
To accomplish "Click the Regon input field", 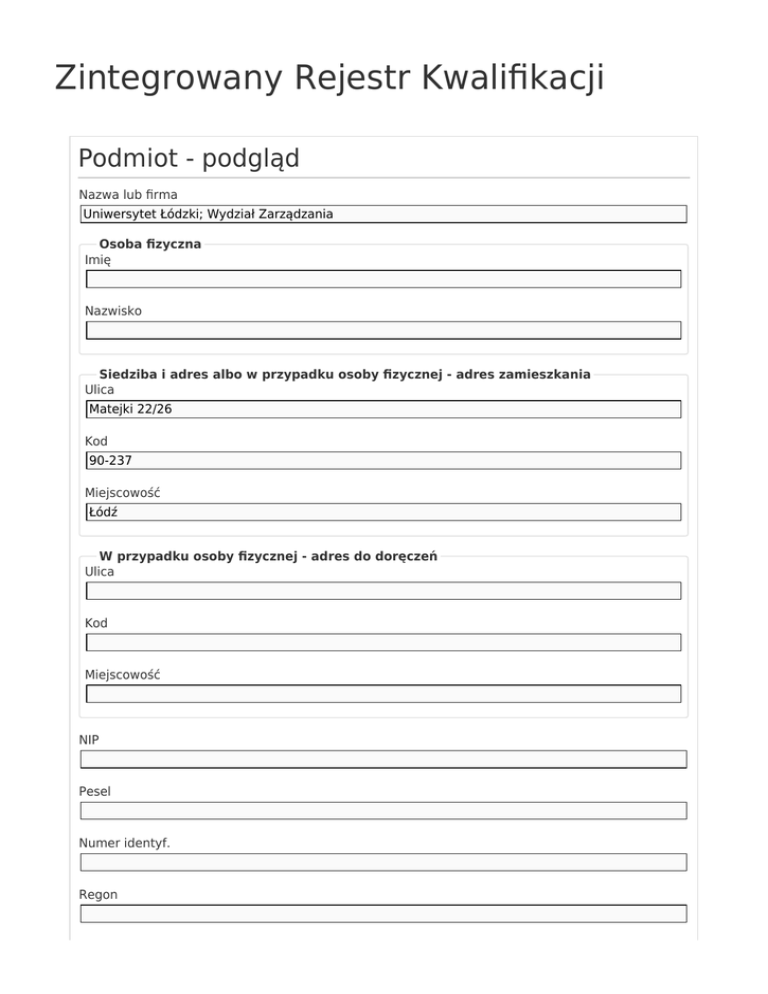I will 383,914.
